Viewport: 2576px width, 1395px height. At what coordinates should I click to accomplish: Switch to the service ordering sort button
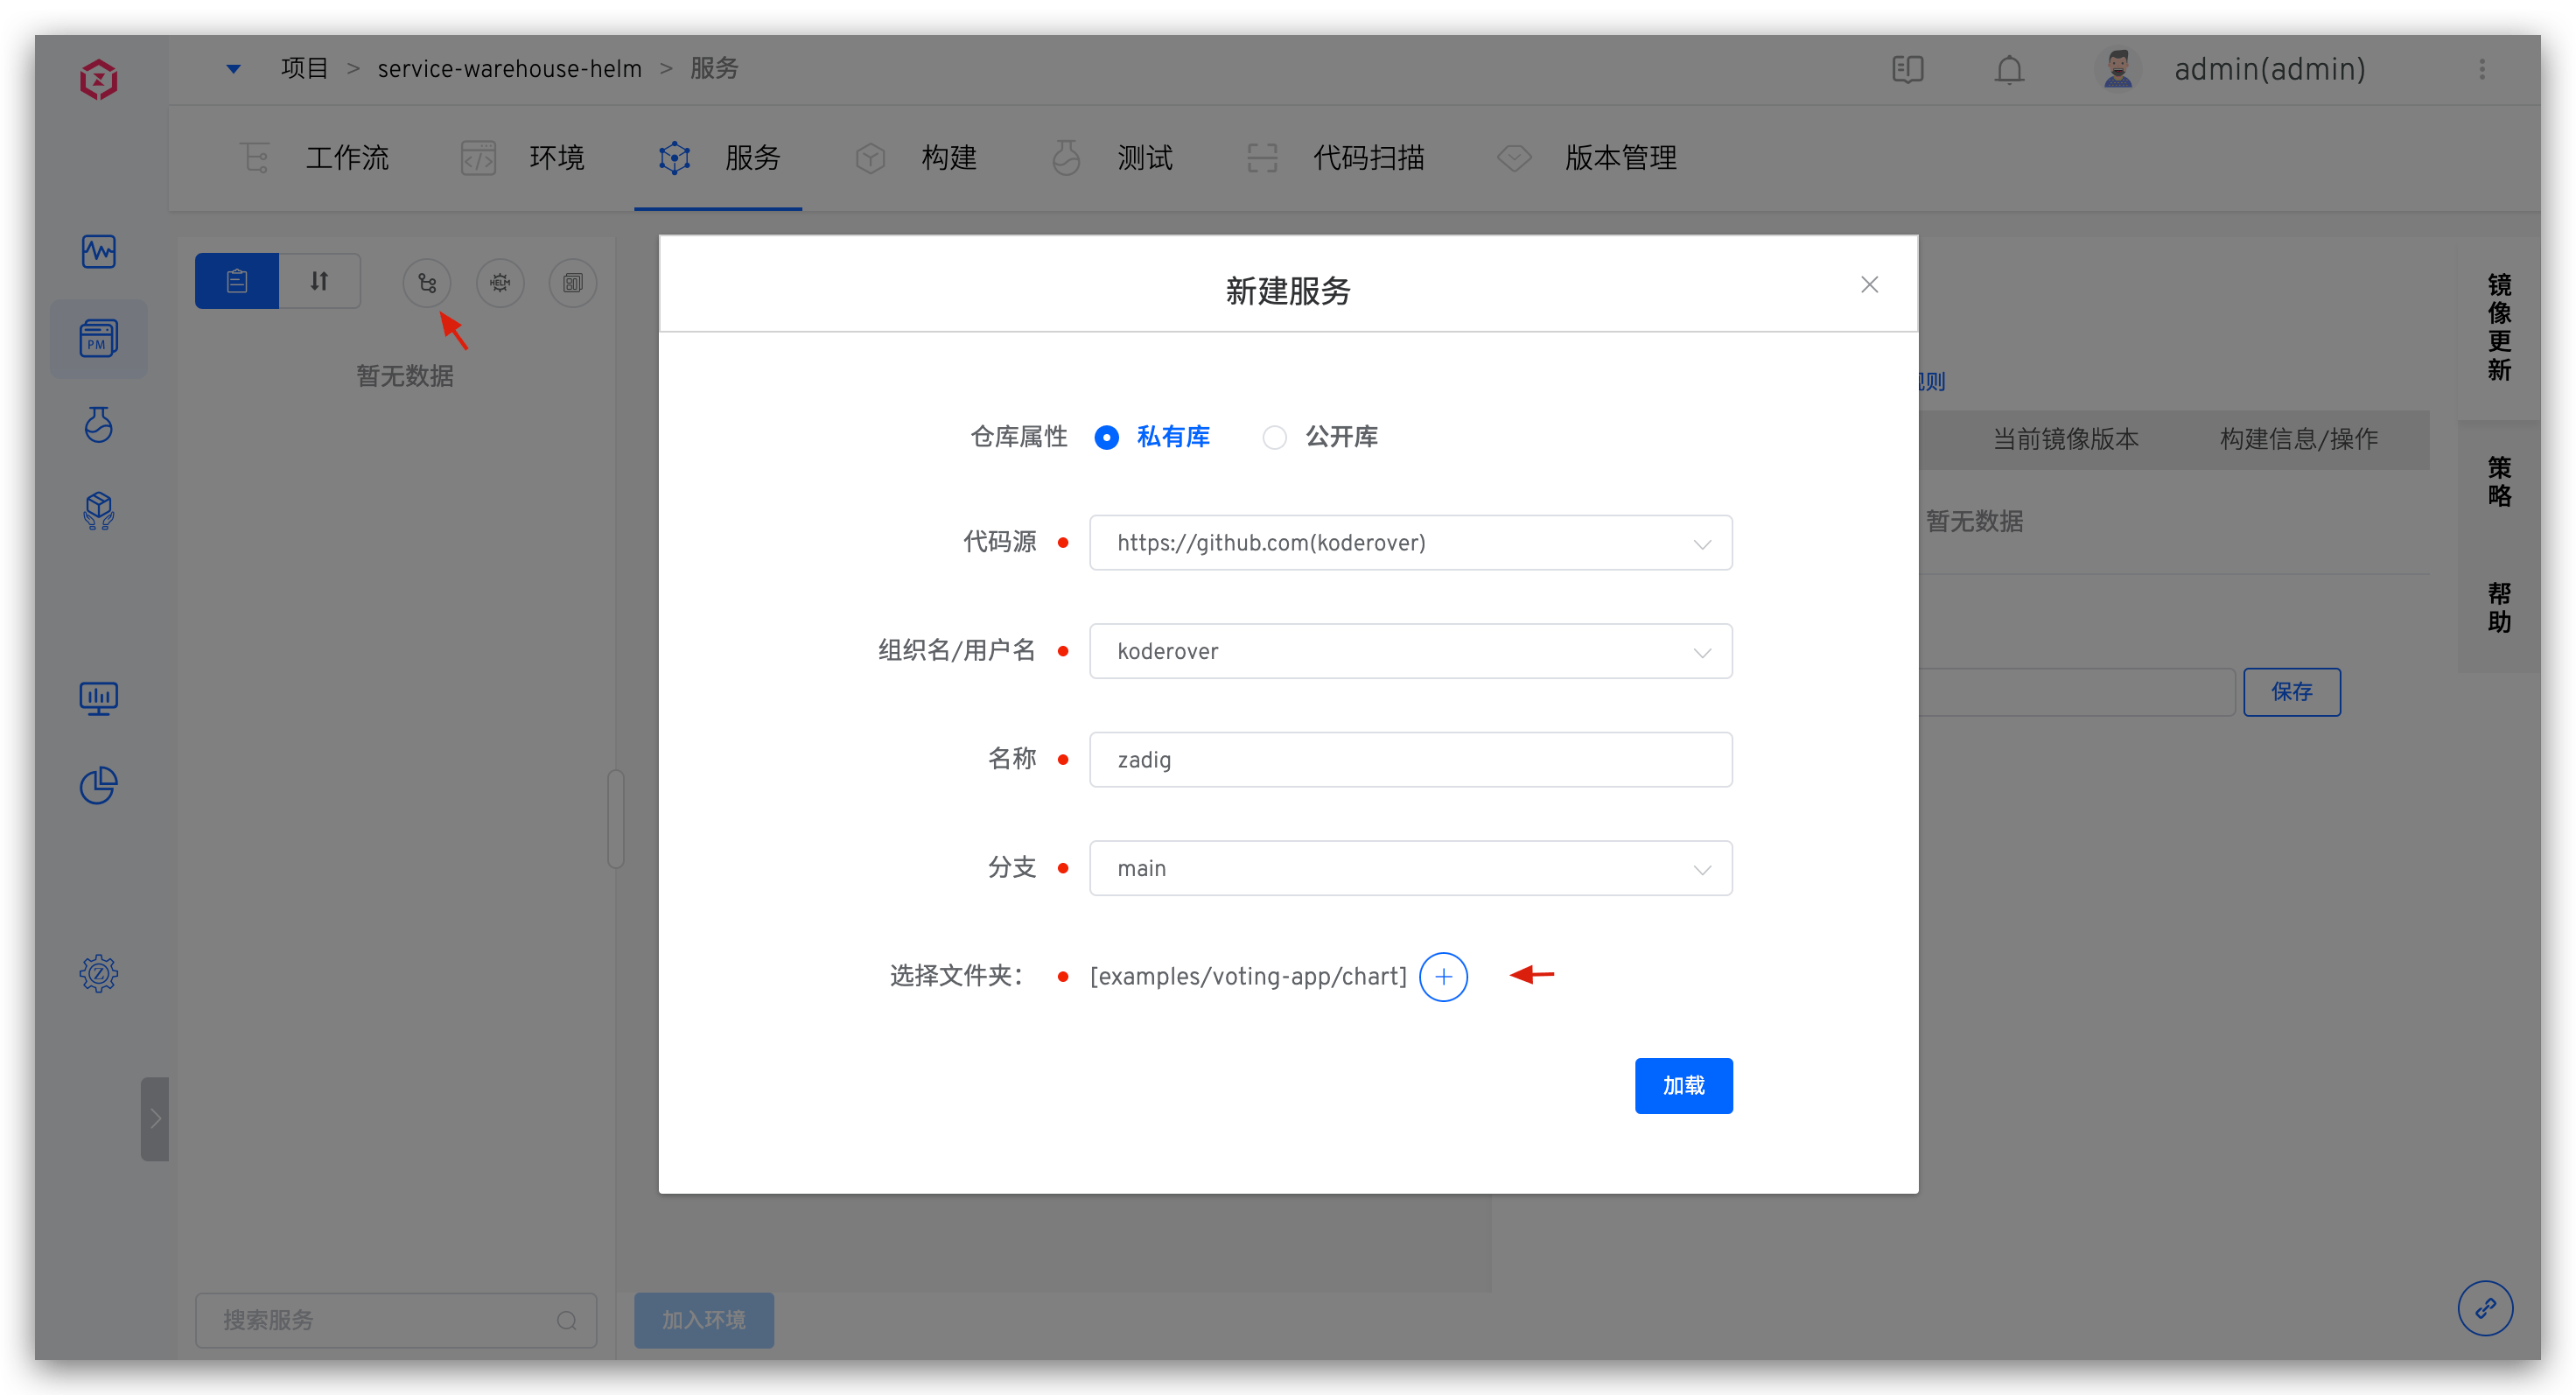[319, 282]
